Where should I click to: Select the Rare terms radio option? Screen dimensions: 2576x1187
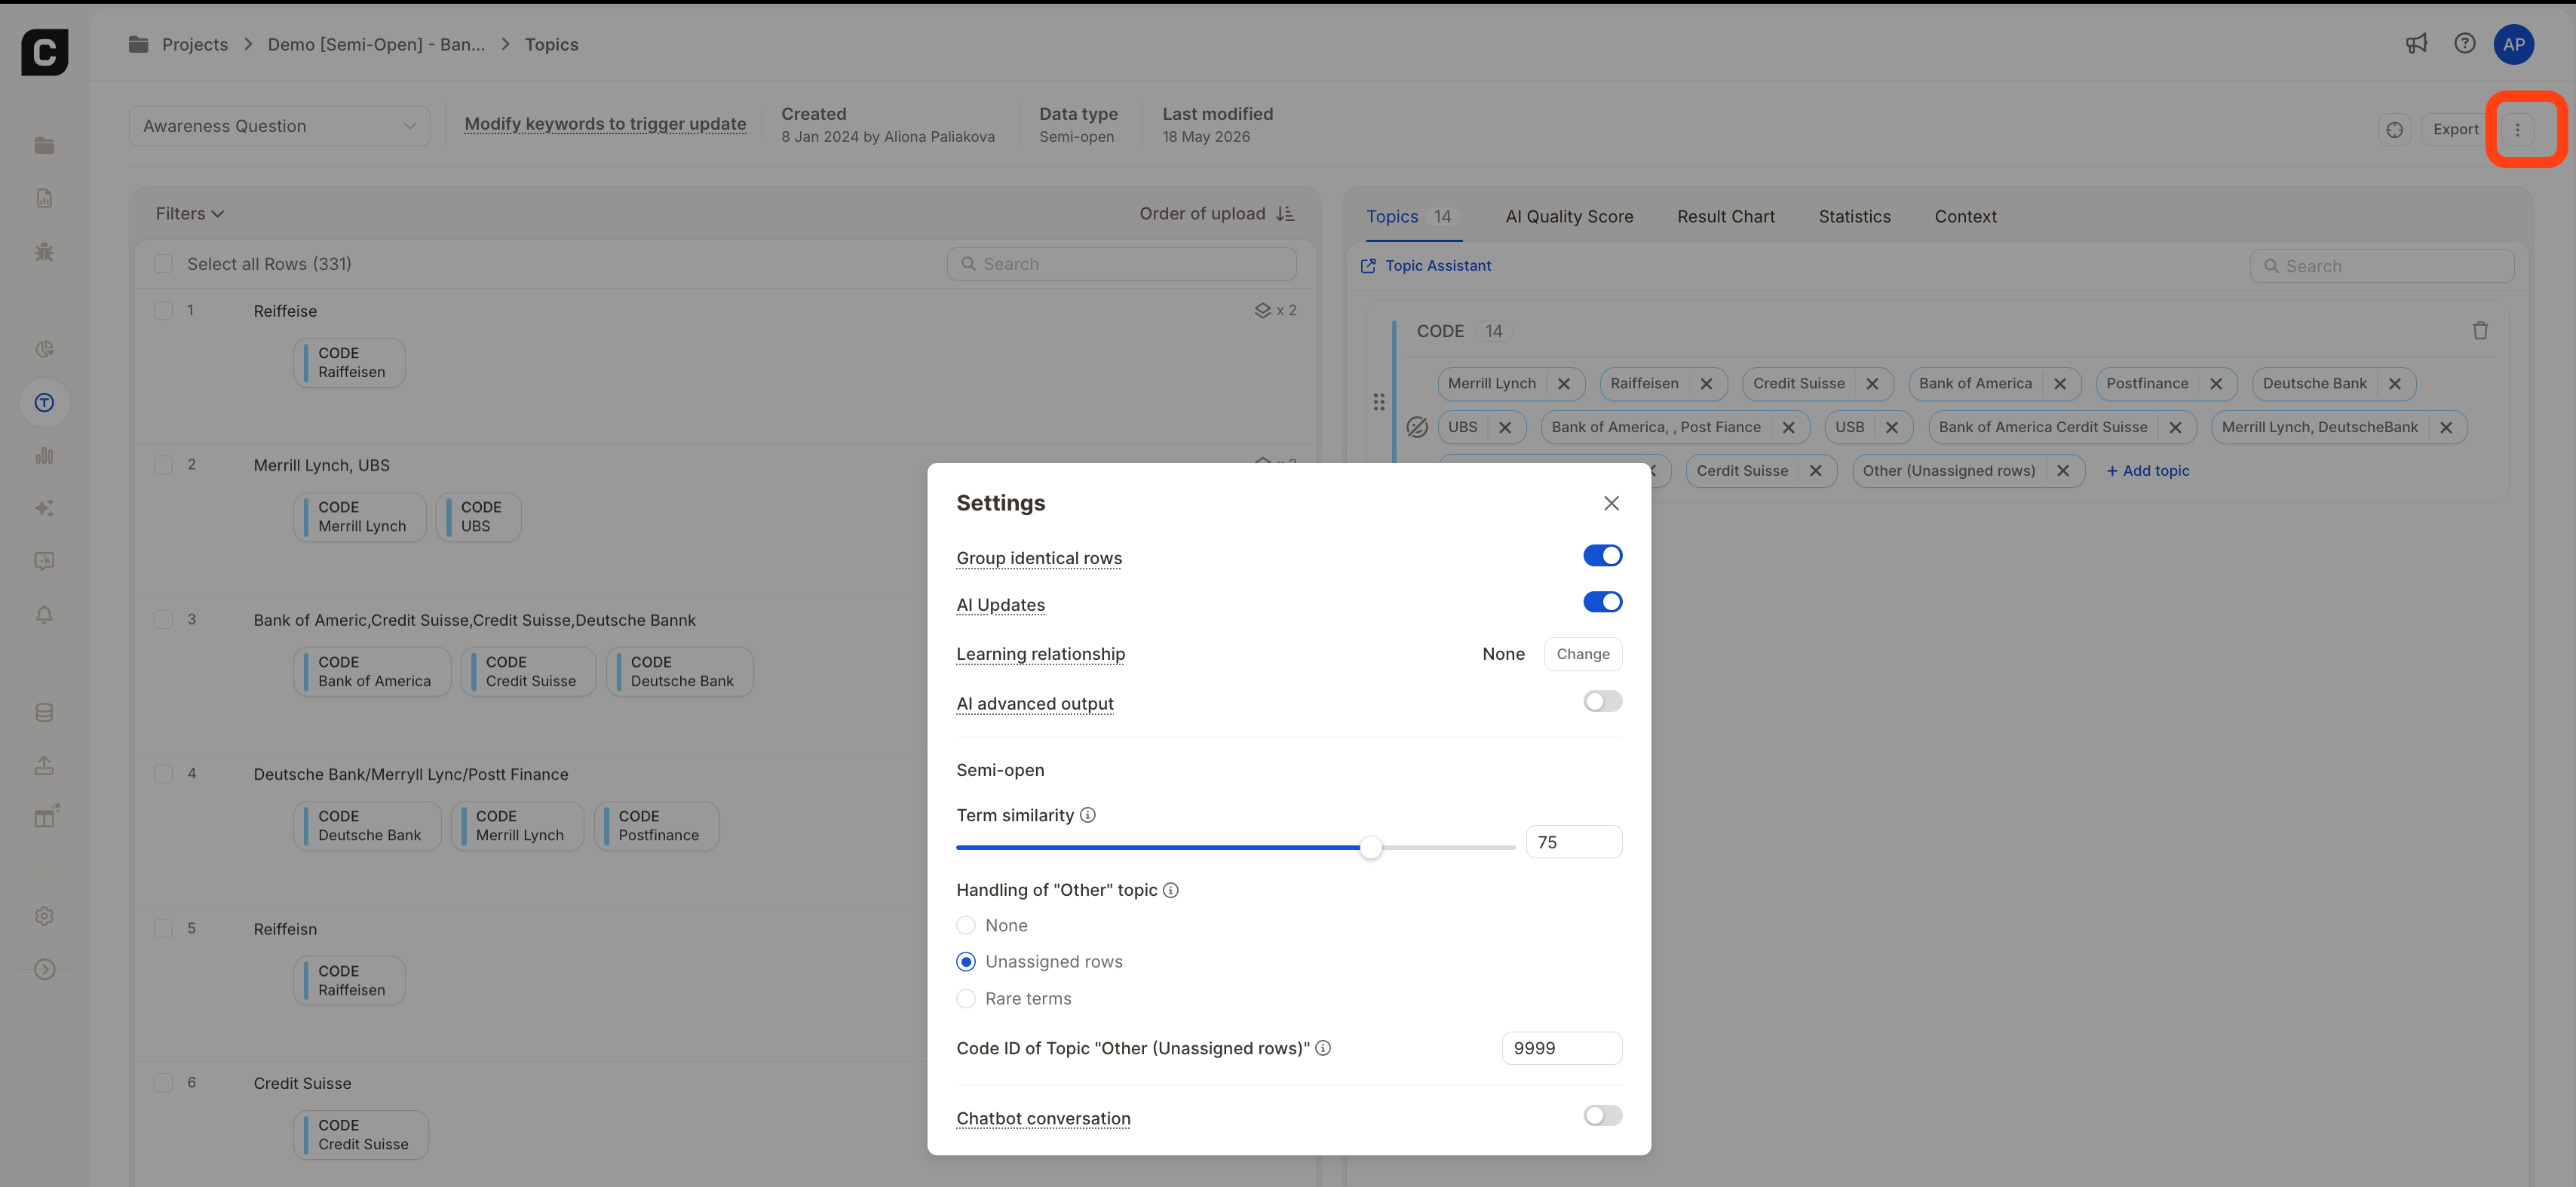(x=966, y=999)
